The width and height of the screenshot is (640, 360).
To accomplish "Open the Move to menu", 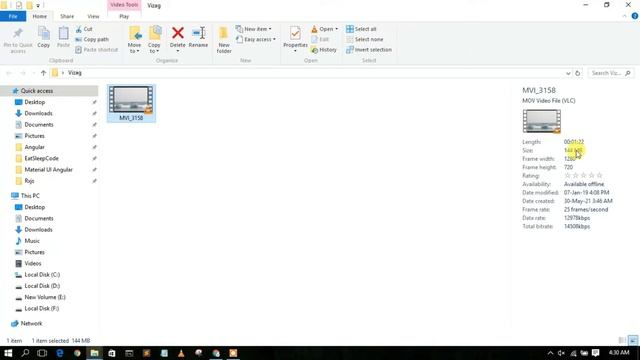I will coord(134,40).
